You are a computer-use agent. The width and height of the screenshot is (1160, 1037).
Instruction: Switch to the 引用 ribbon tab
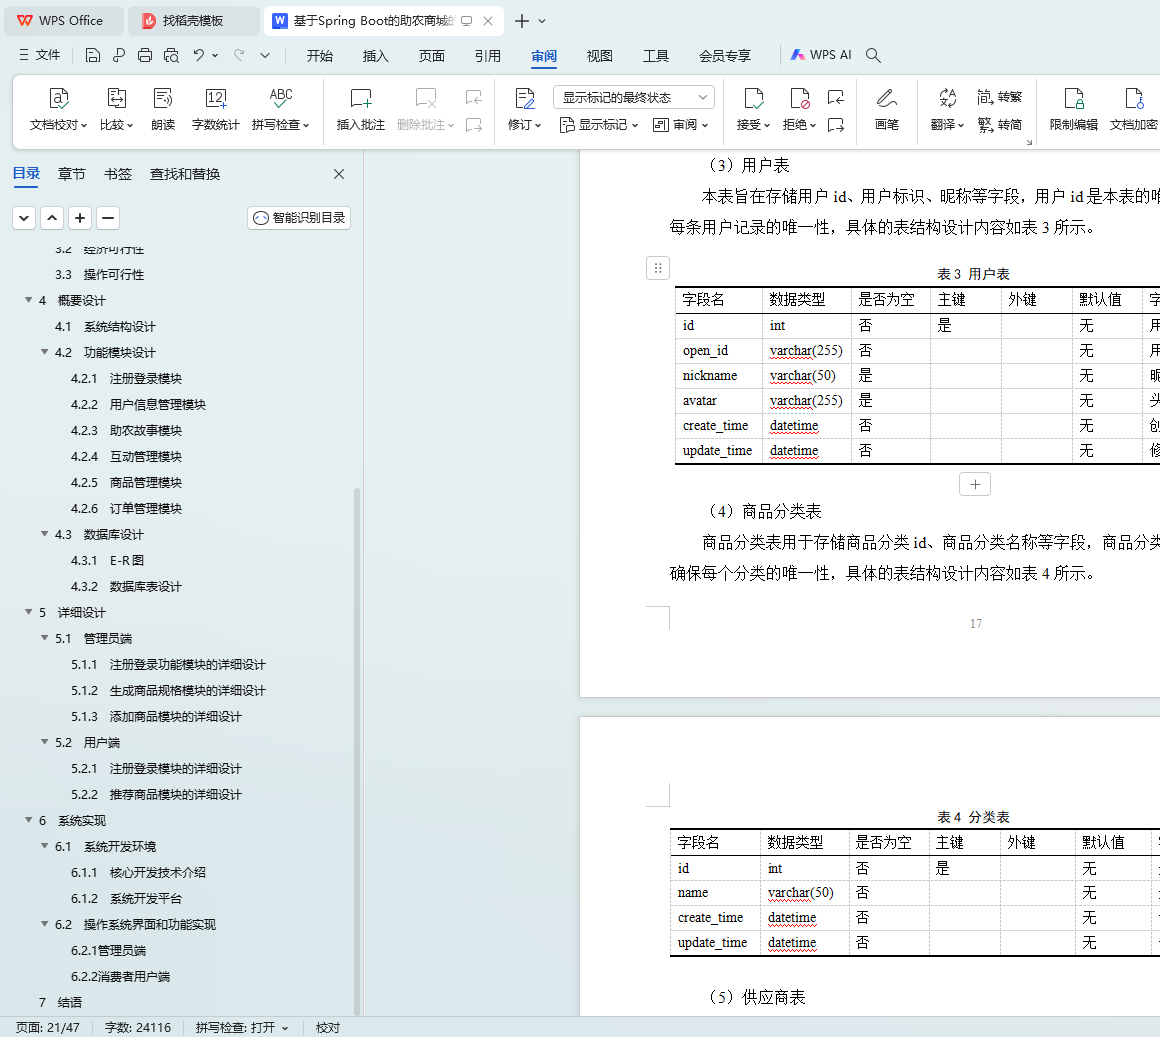pyautogui.click(x=488, y=56)
